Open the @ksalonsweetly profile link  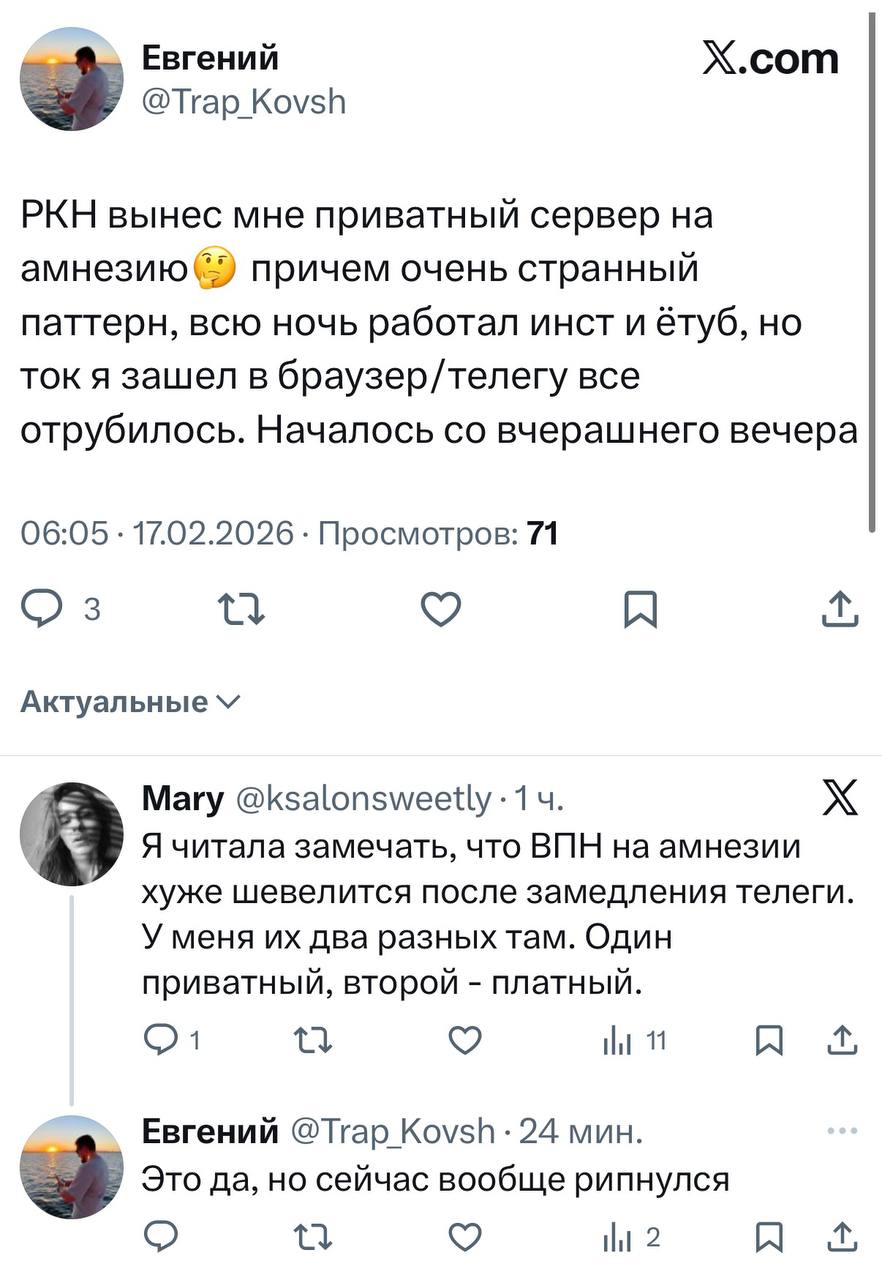[364, 799]
